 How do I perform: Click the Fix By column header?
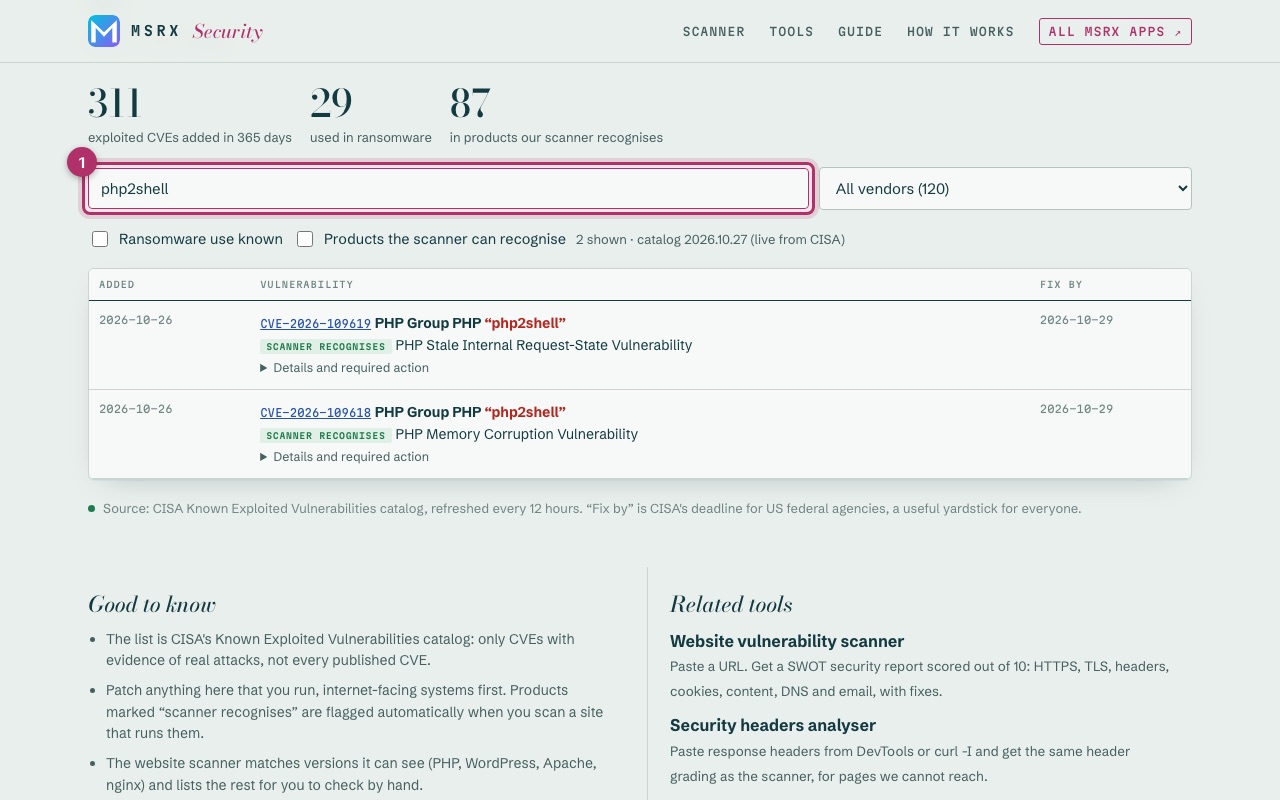(1061, 285)
